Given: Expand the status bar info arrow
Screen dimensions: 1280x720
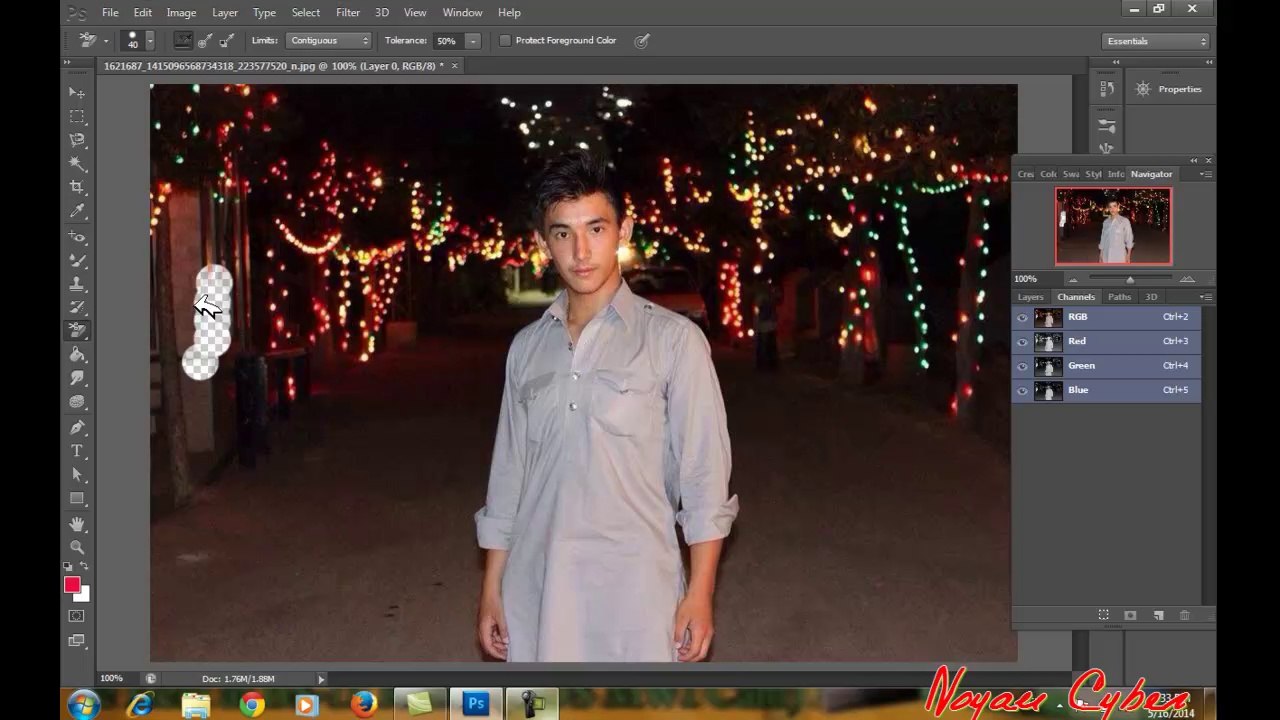Looking at the screenshot, I should (x=321, y=679).
